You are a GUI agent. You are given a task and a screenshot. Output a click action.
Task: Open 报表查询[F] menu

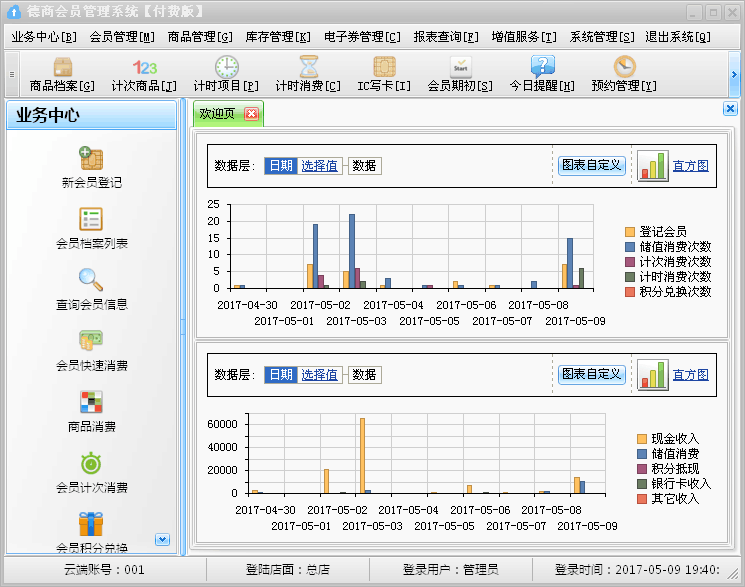pyautogui.click(x=446, y=37)
